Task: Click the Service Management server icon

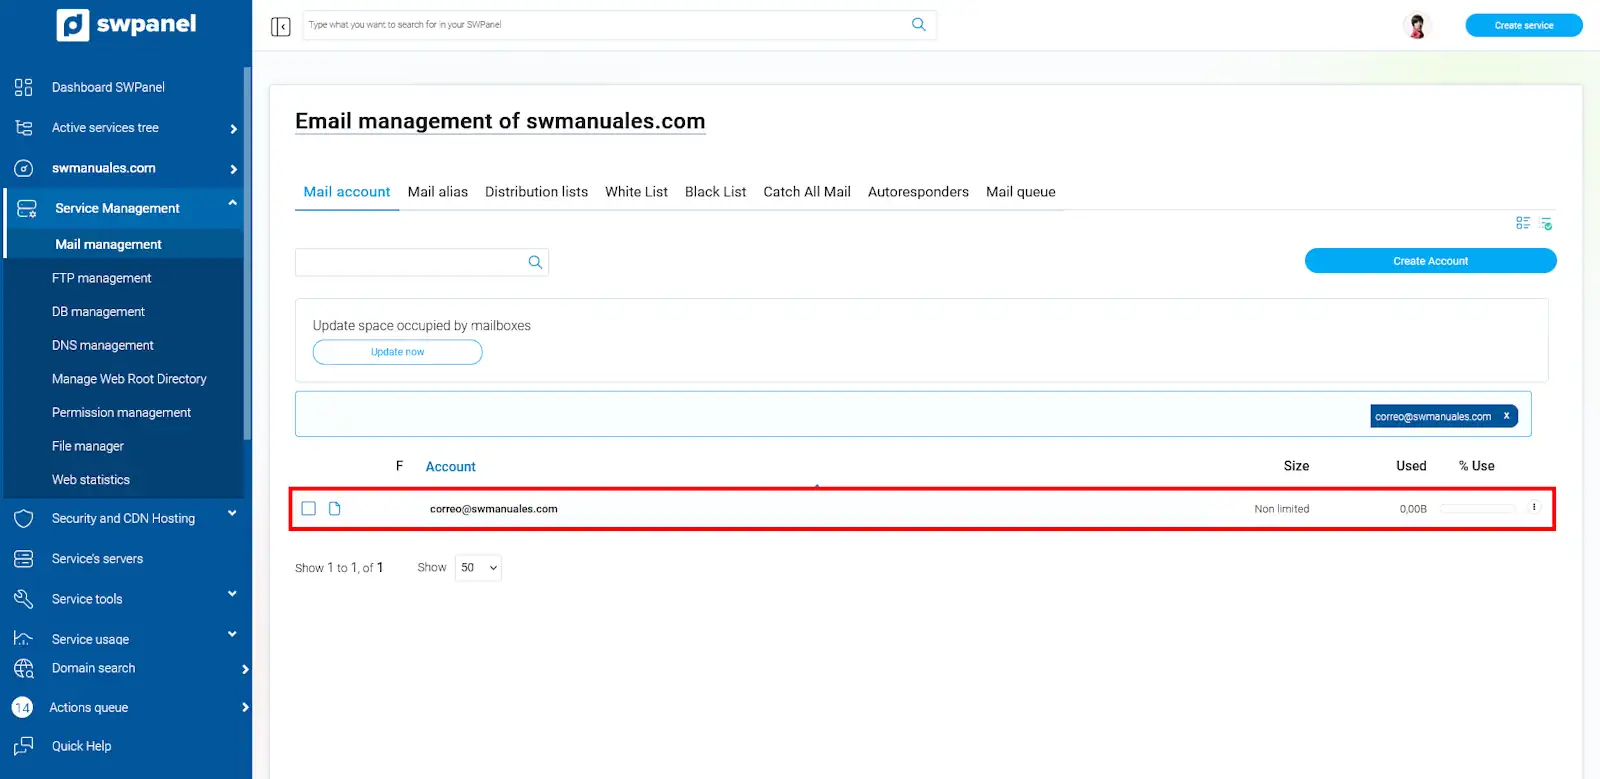Action: (27, 208)
